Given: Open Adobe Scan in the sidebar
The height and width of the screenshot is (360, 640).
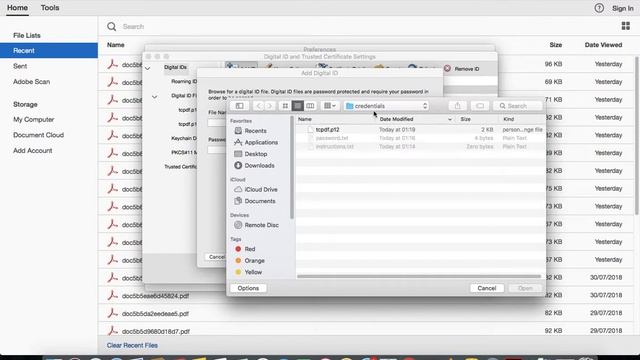Looking at the screenshot, I should click(x=31, y=82).
